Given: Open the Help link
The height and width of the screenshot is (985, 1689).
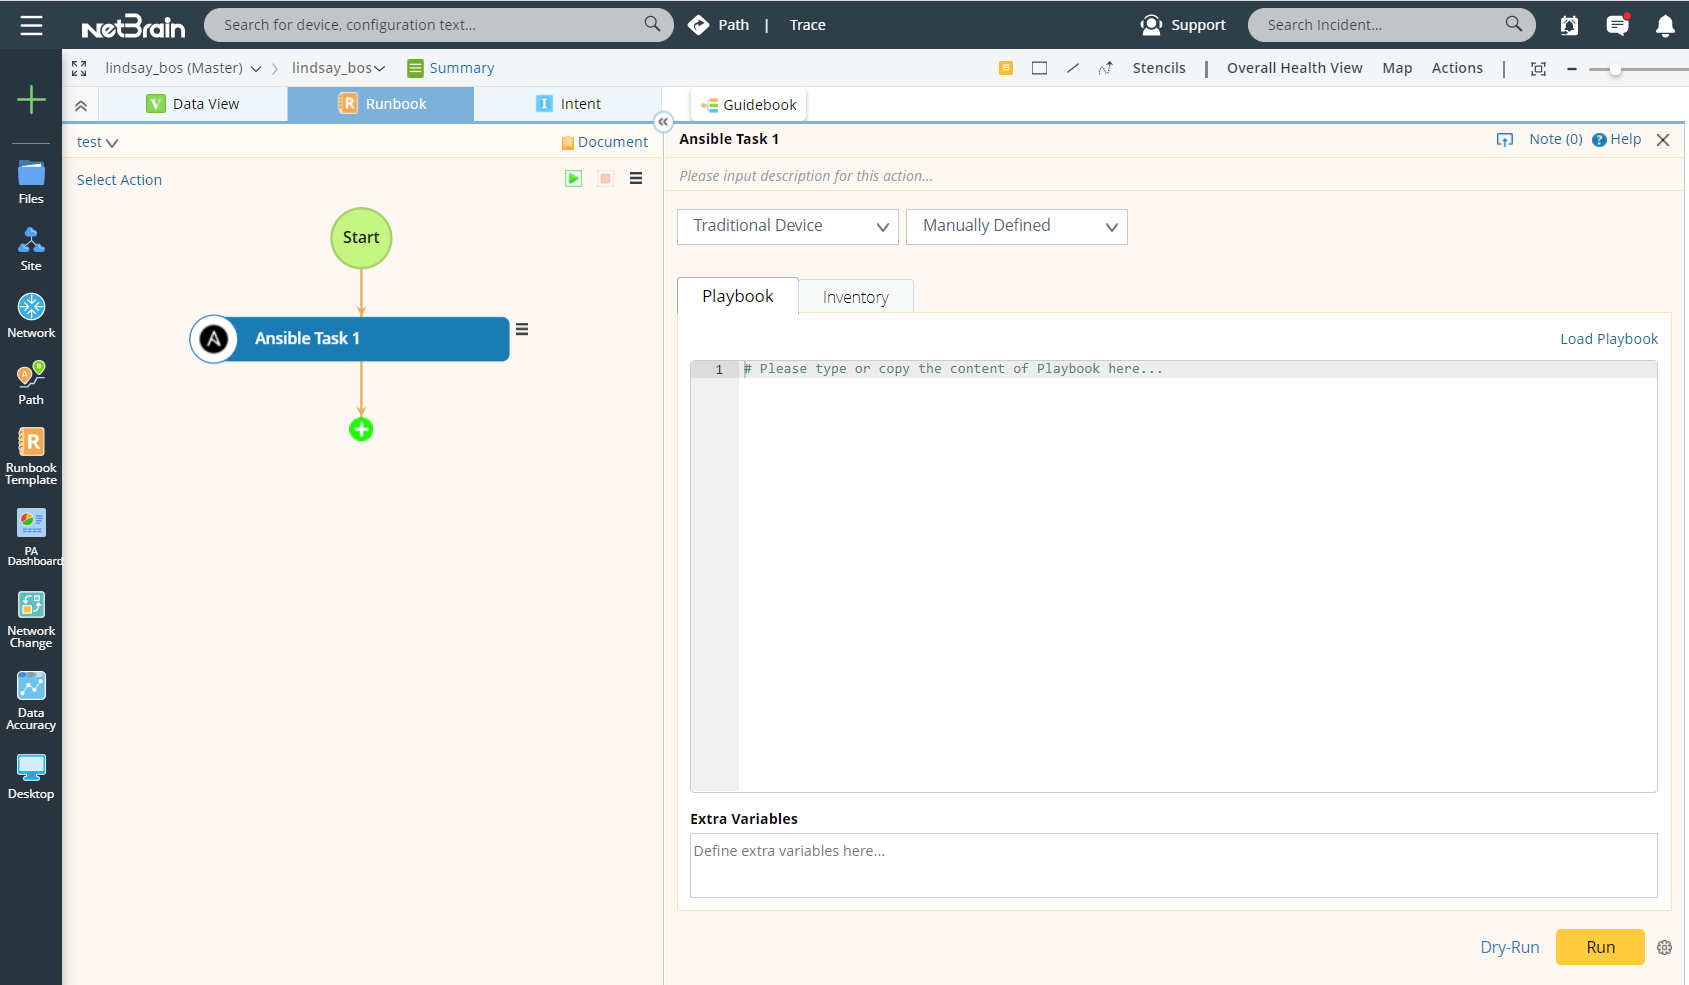Looking at the screenshot, I should [1617, 139].
